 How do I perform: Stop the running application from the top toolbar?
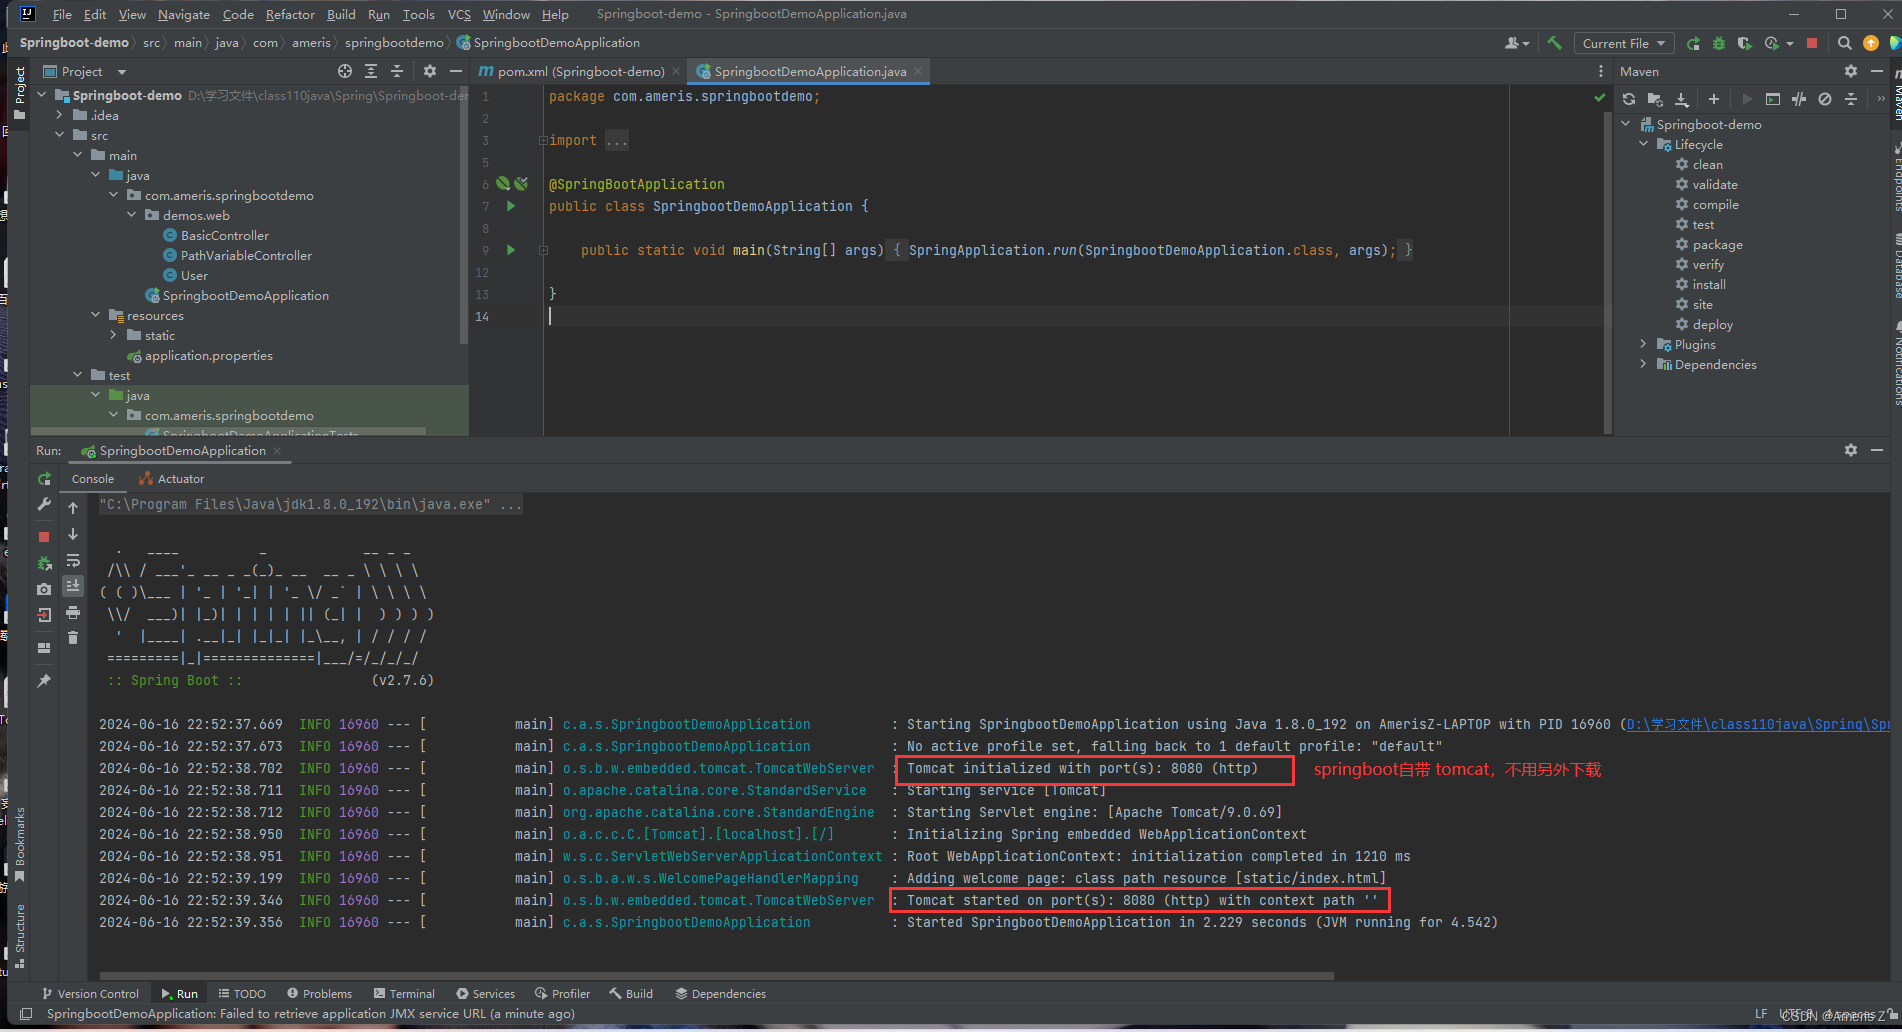coord(1812,43)
